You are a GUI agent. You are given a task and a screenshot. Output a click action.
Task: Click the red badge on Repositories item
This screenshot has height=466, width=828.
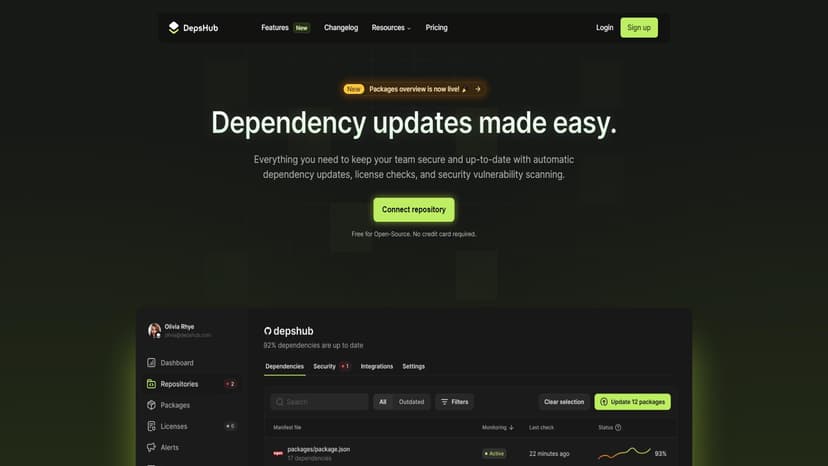[230, 384]
